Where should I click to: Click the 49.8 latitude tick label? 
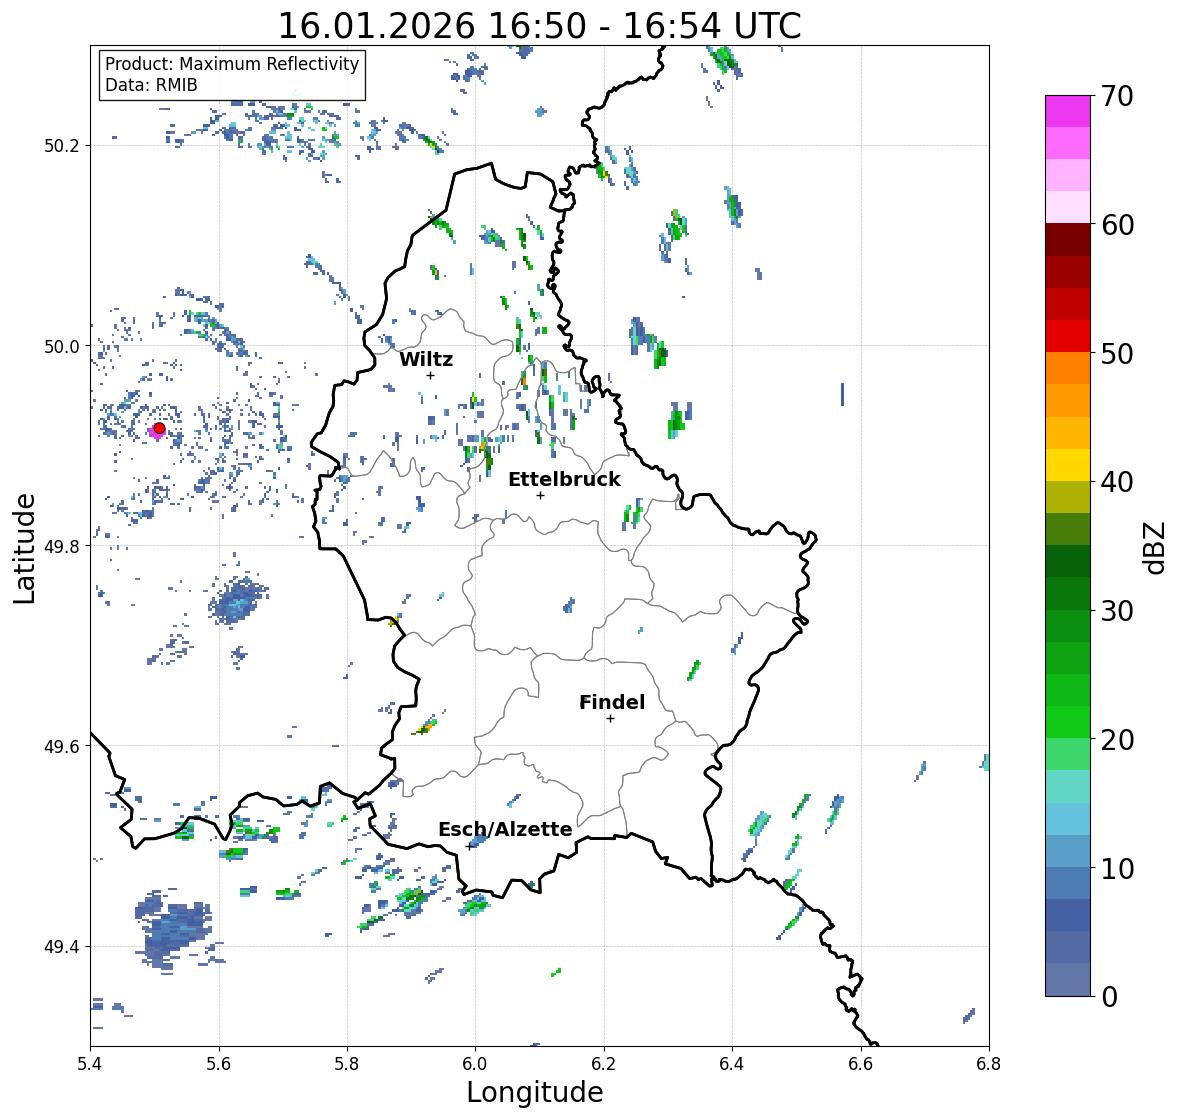[x=62, y=546]
